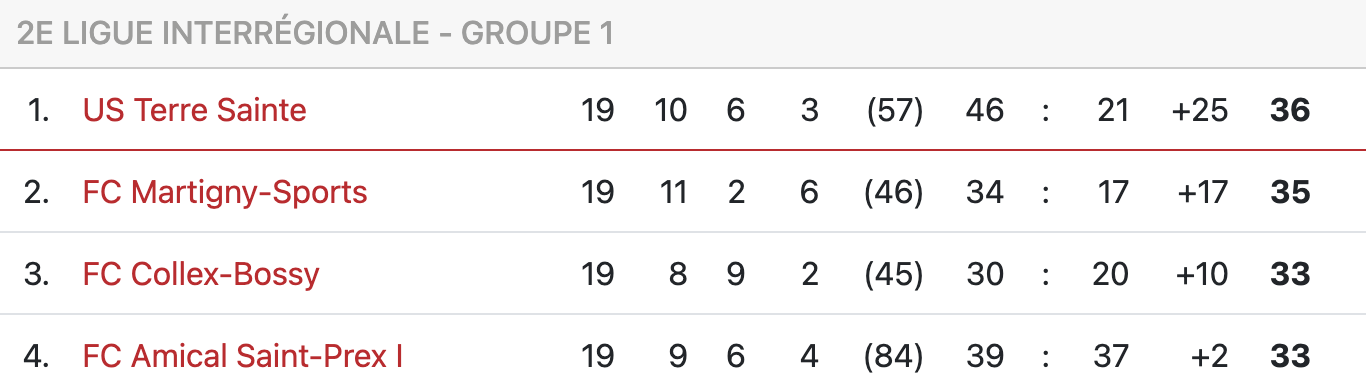Click the +10 goal difference value
Screen dimensions: 1366x392
click(x=1200, y=273)
